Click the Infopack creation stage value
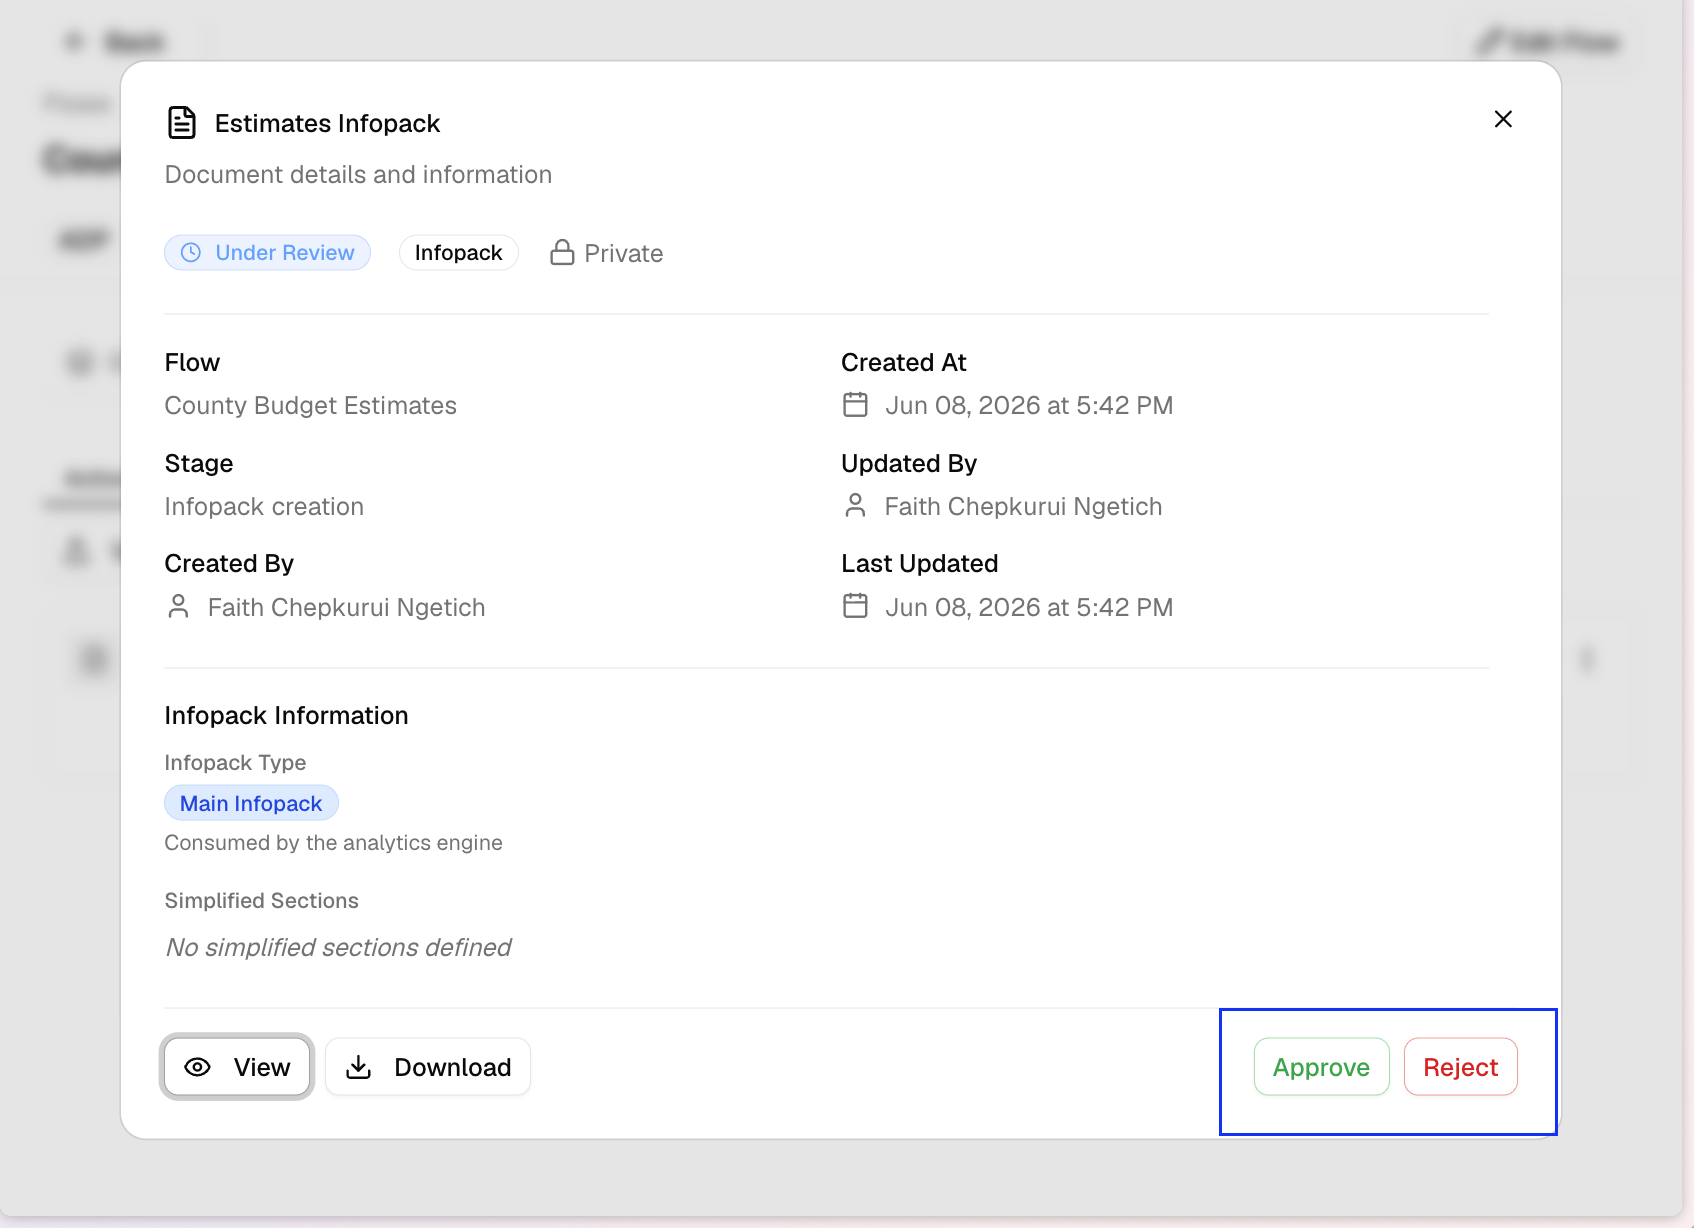This screenshot has width=1694, height=1228. point(264,506)
